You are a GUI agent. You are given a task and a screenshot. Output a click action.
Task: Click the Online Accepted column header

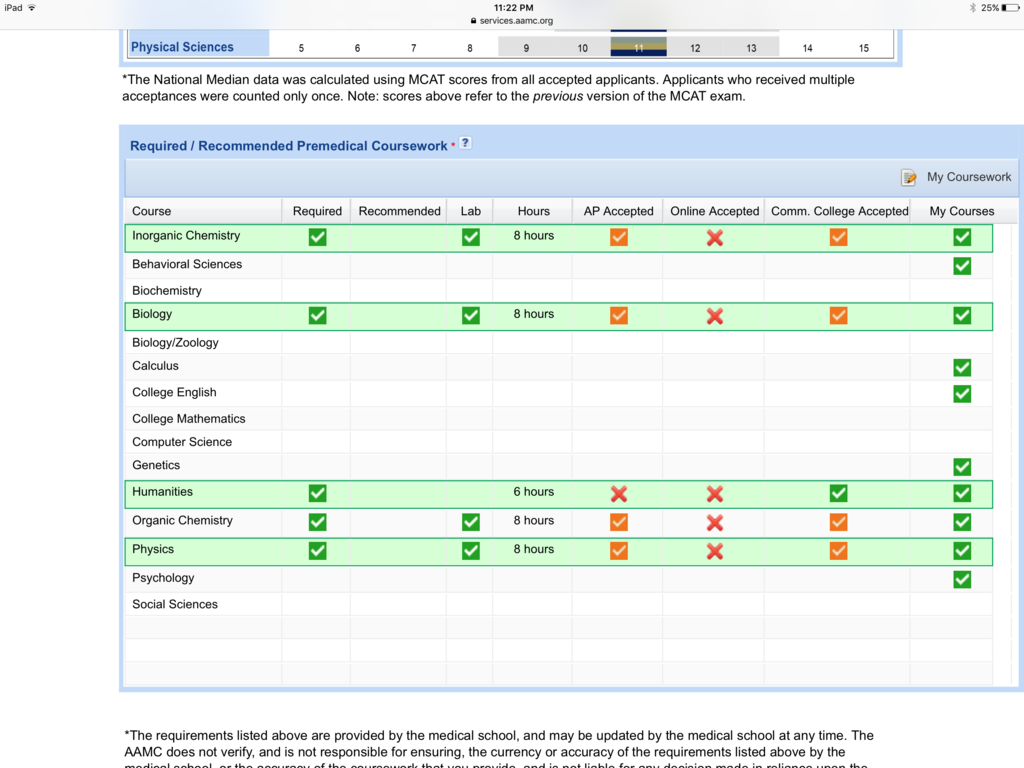coord(714,211)
